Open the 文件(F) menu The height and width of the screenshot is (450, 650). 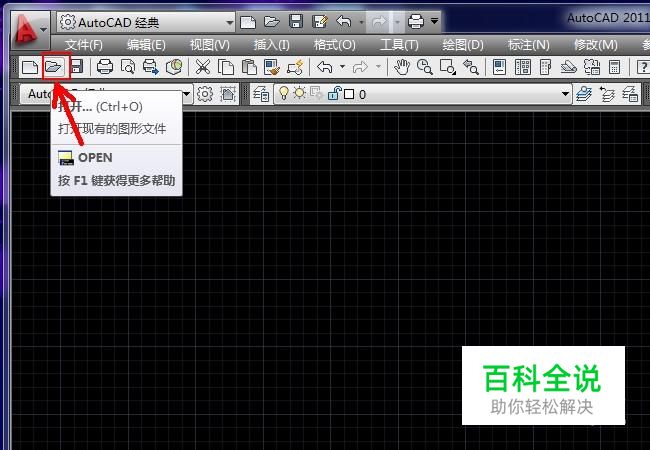point(84,44)
